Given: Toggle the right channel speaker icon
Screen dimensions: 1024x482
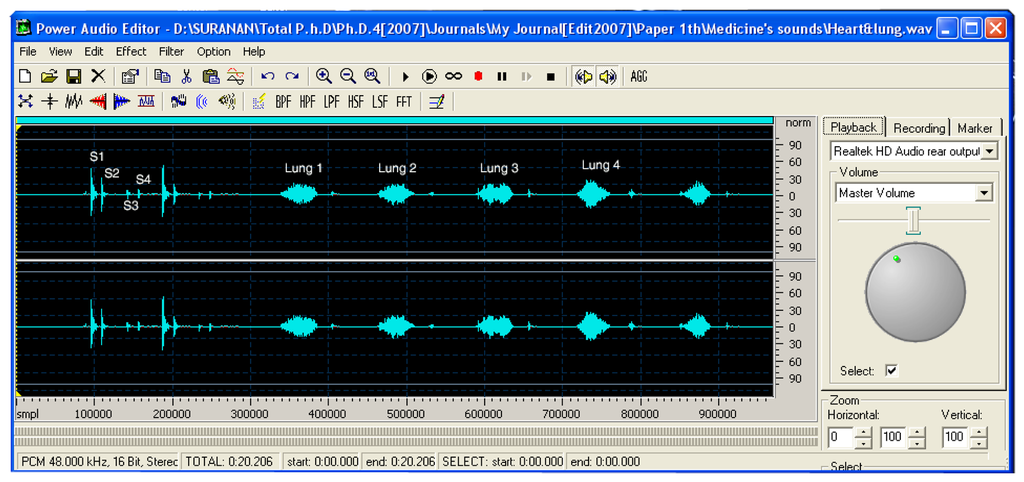Looking at the screenshot, I should (607, 76).
